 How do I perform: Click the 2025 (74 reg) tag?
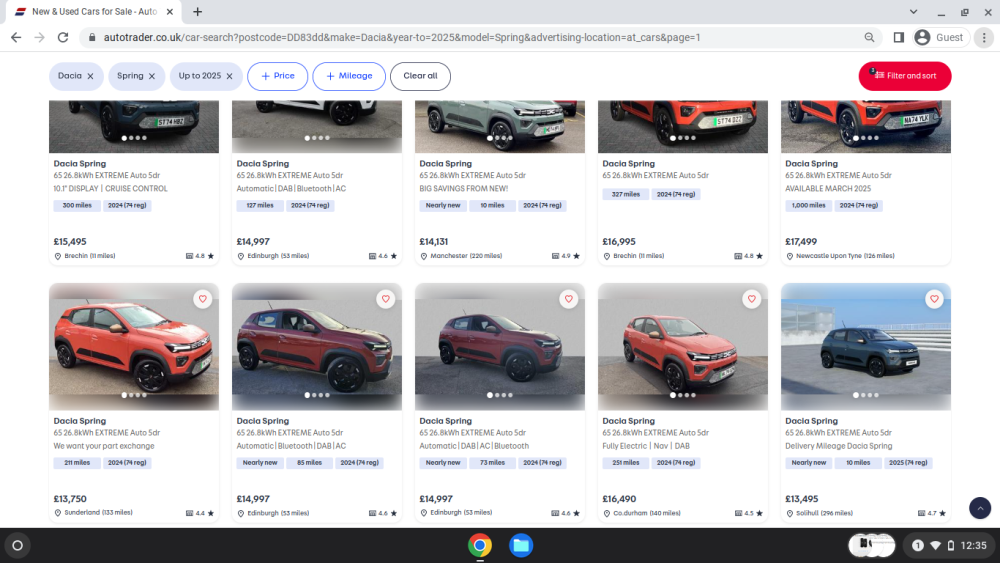[x=908, y=463]
